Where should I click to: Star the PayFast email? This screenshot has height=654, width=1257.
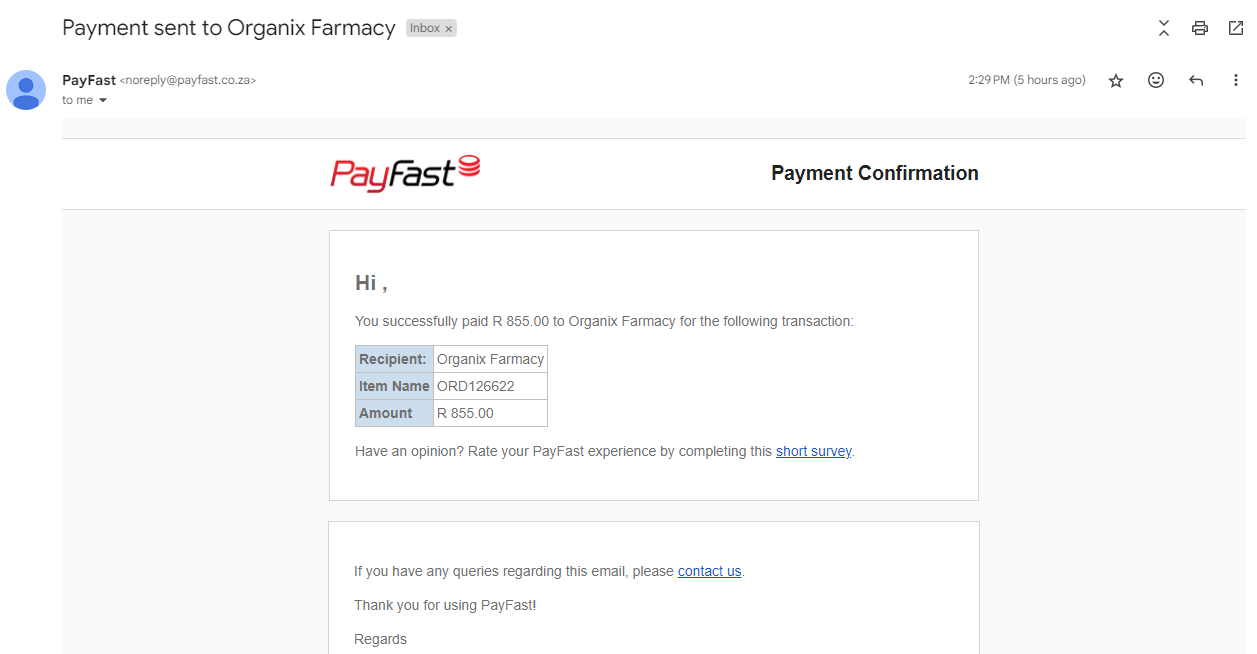(x=1116, y=81)
